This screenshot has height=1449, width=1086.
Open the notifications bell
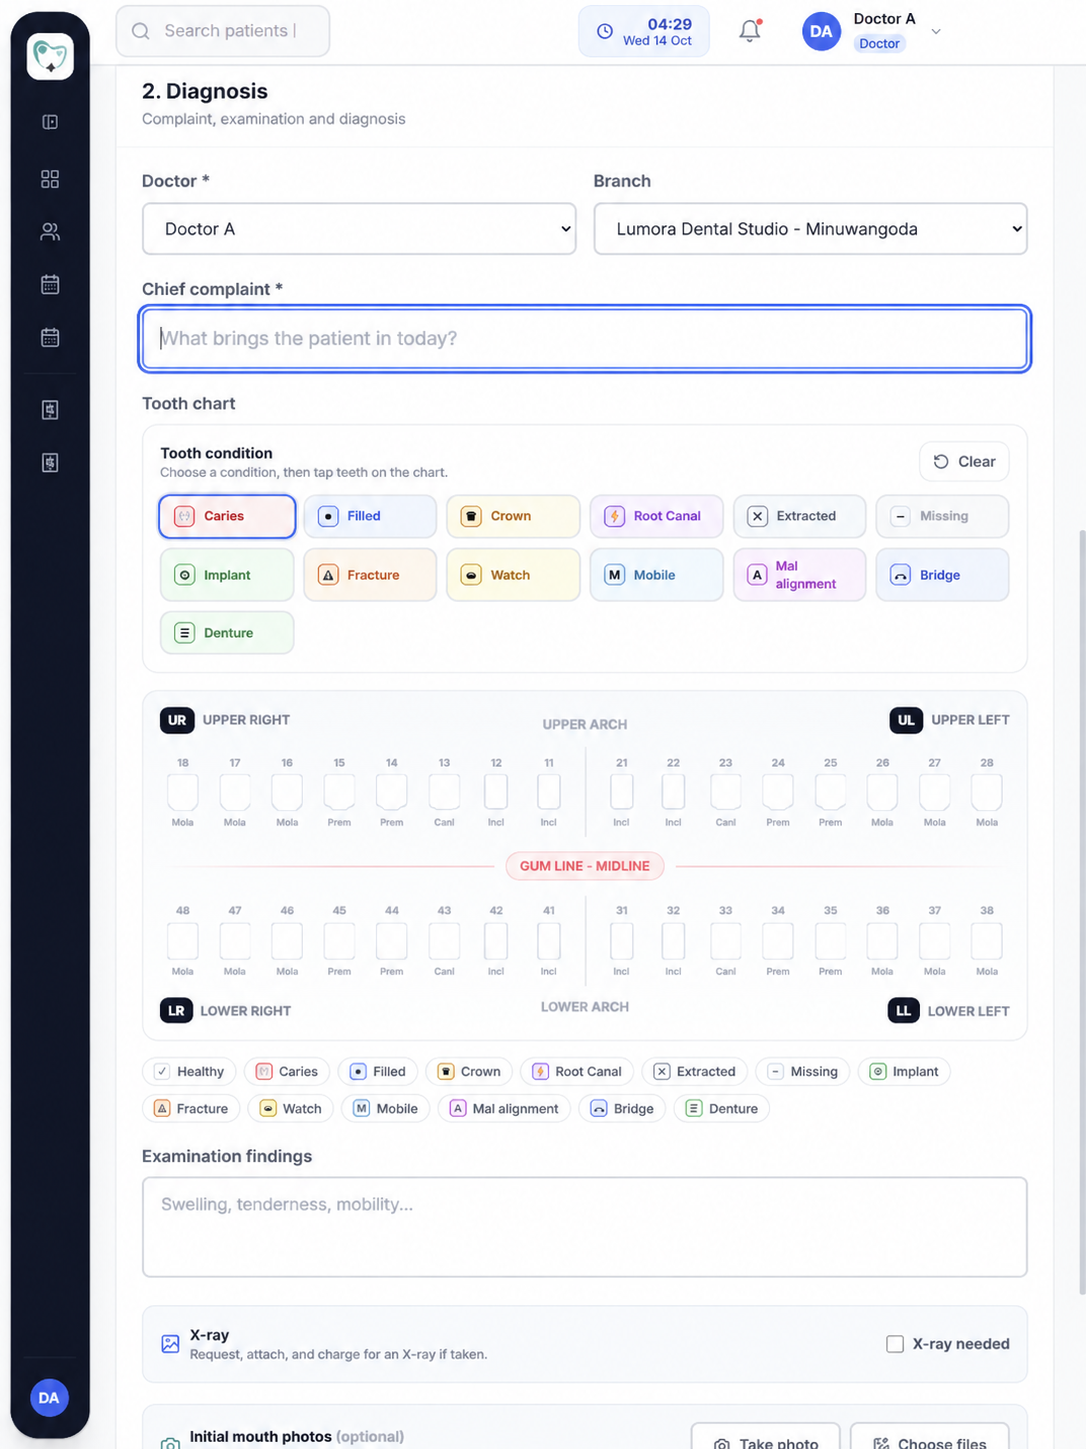tap(750, 31)
